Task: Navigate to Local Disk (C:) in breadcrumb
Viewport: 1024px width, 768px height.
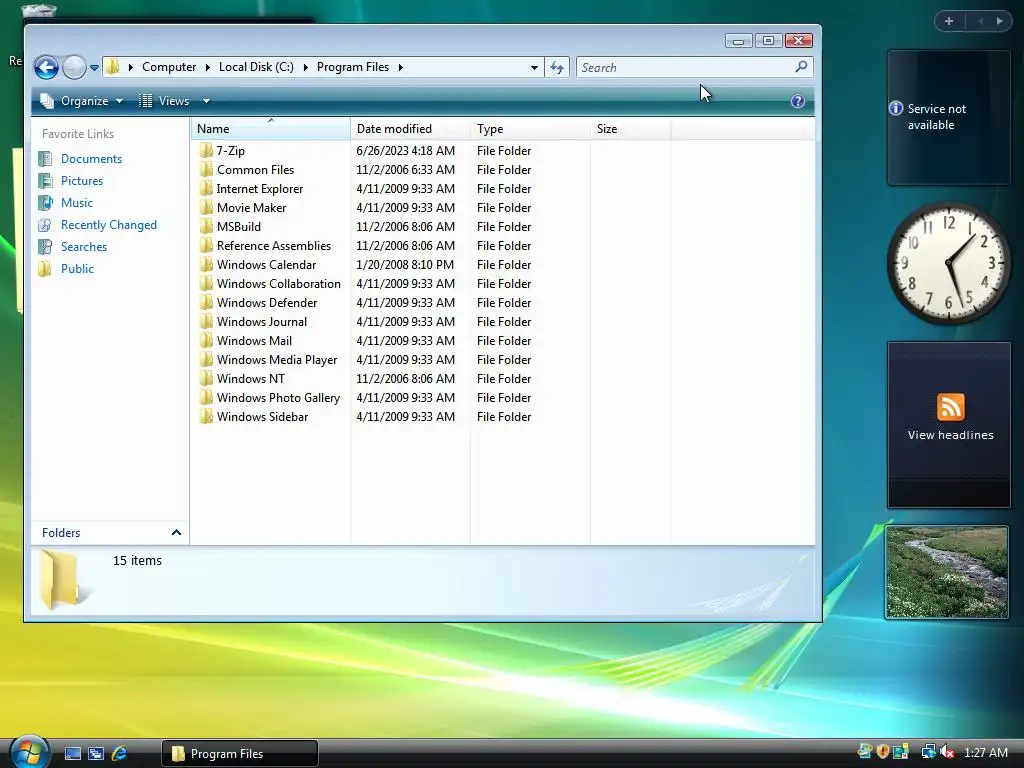Action: (x=256, y=67)
